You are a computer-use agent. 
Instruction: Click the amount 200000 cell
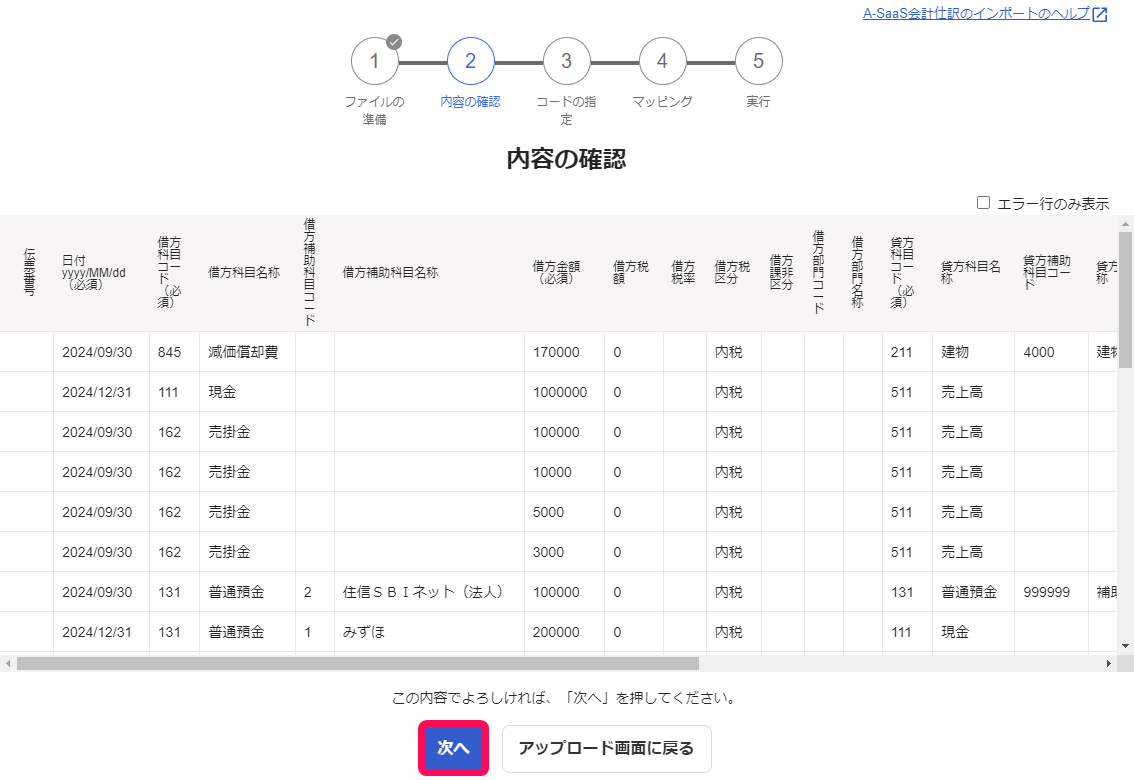(564, 632)
